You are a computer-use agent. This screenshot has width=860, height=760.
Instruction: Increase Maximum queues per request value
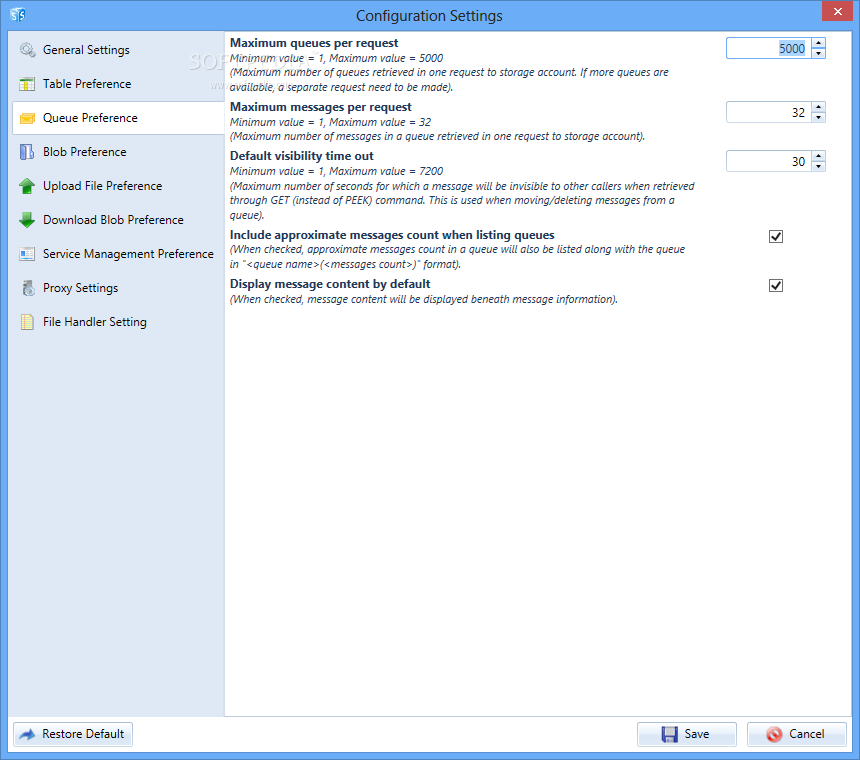[x=818, y=43]
